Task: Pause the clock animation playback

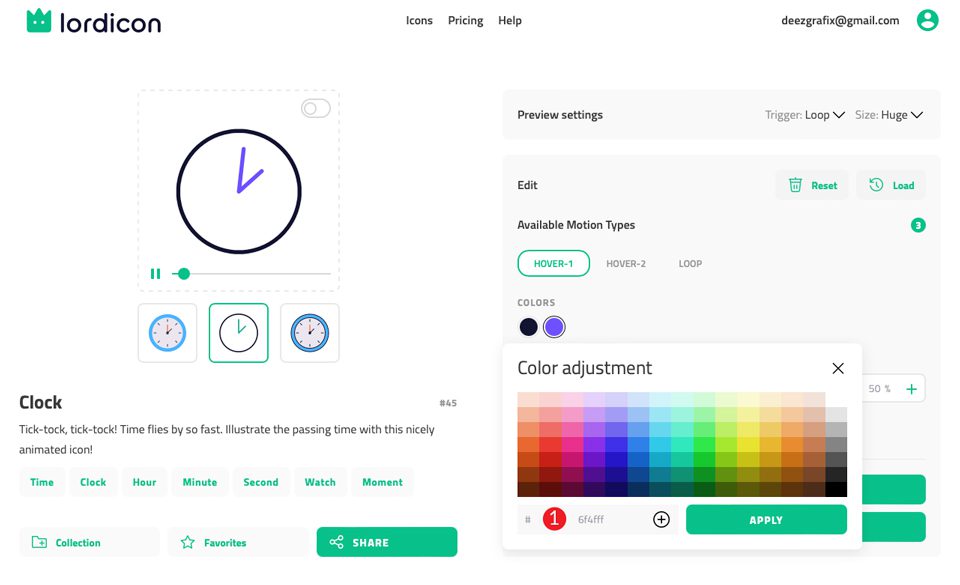Action: click(x=156, y=273)
